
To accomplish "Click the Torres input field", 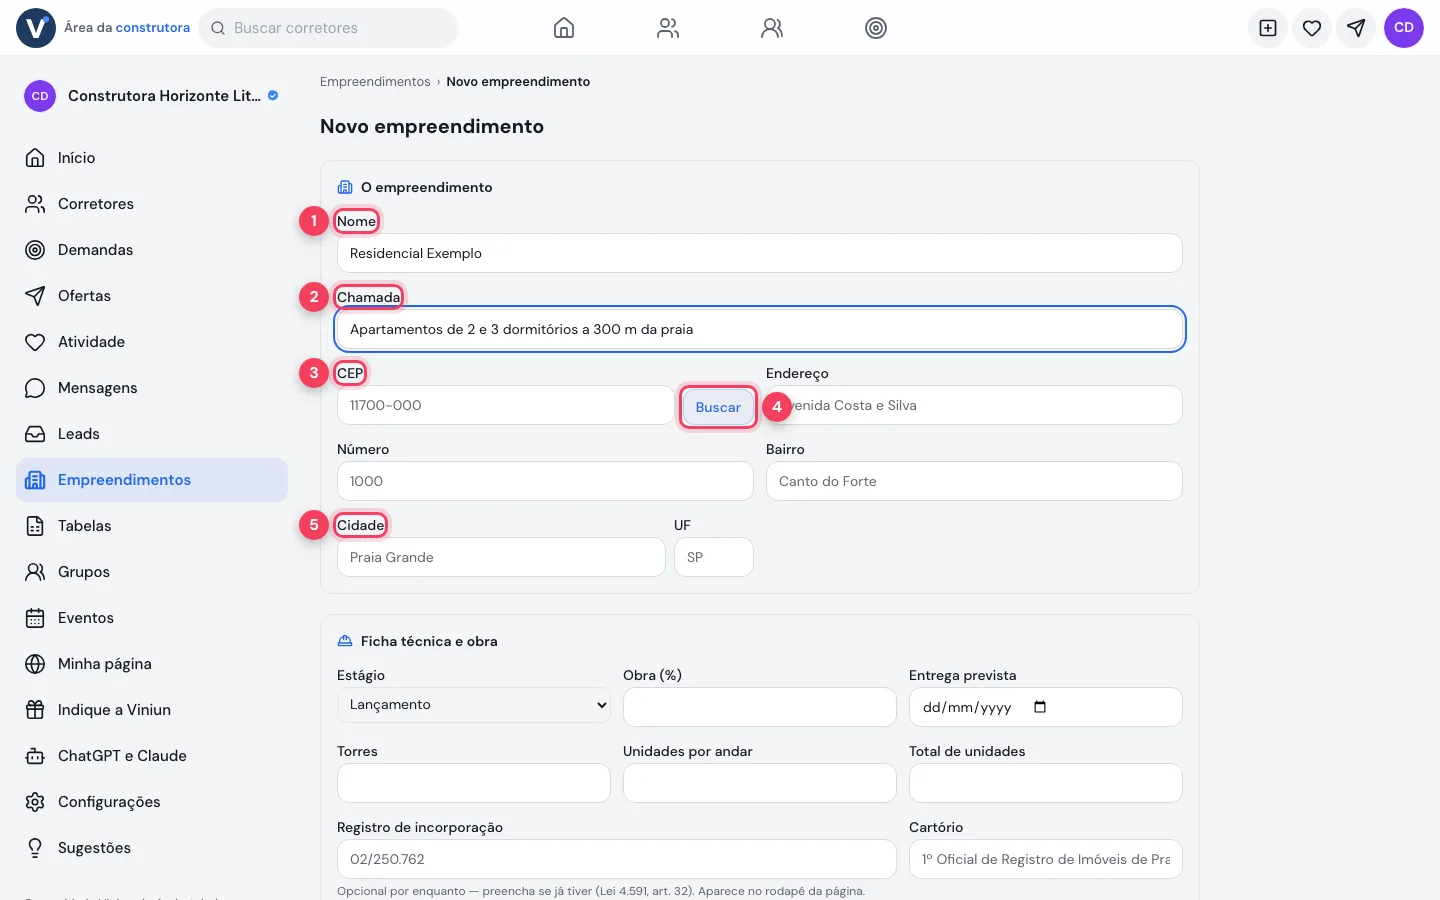I will click(474, 783).
